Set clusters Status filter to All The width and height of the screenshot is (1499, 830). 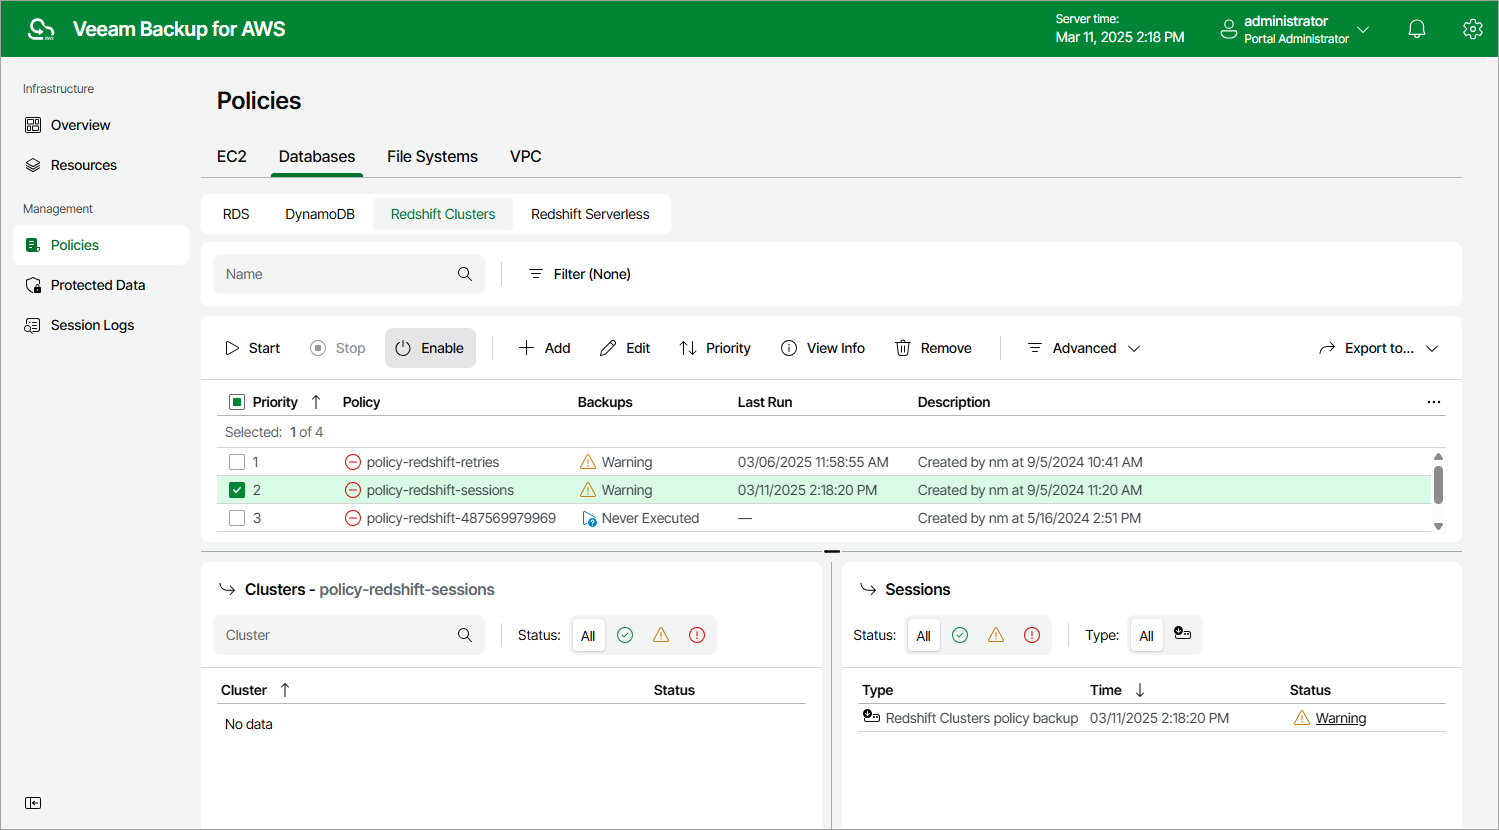tap(588, 635)
